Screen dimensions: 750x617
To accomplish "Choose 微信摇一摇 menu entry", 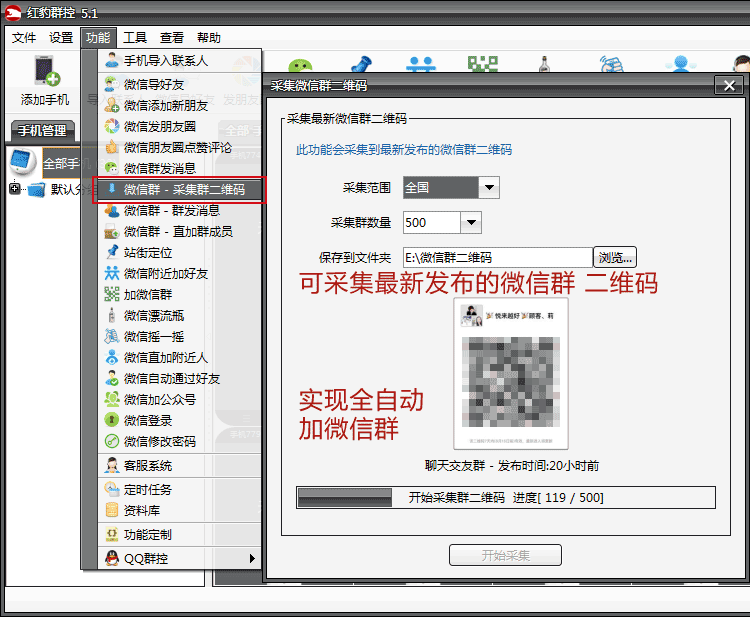I will [180, 337].
